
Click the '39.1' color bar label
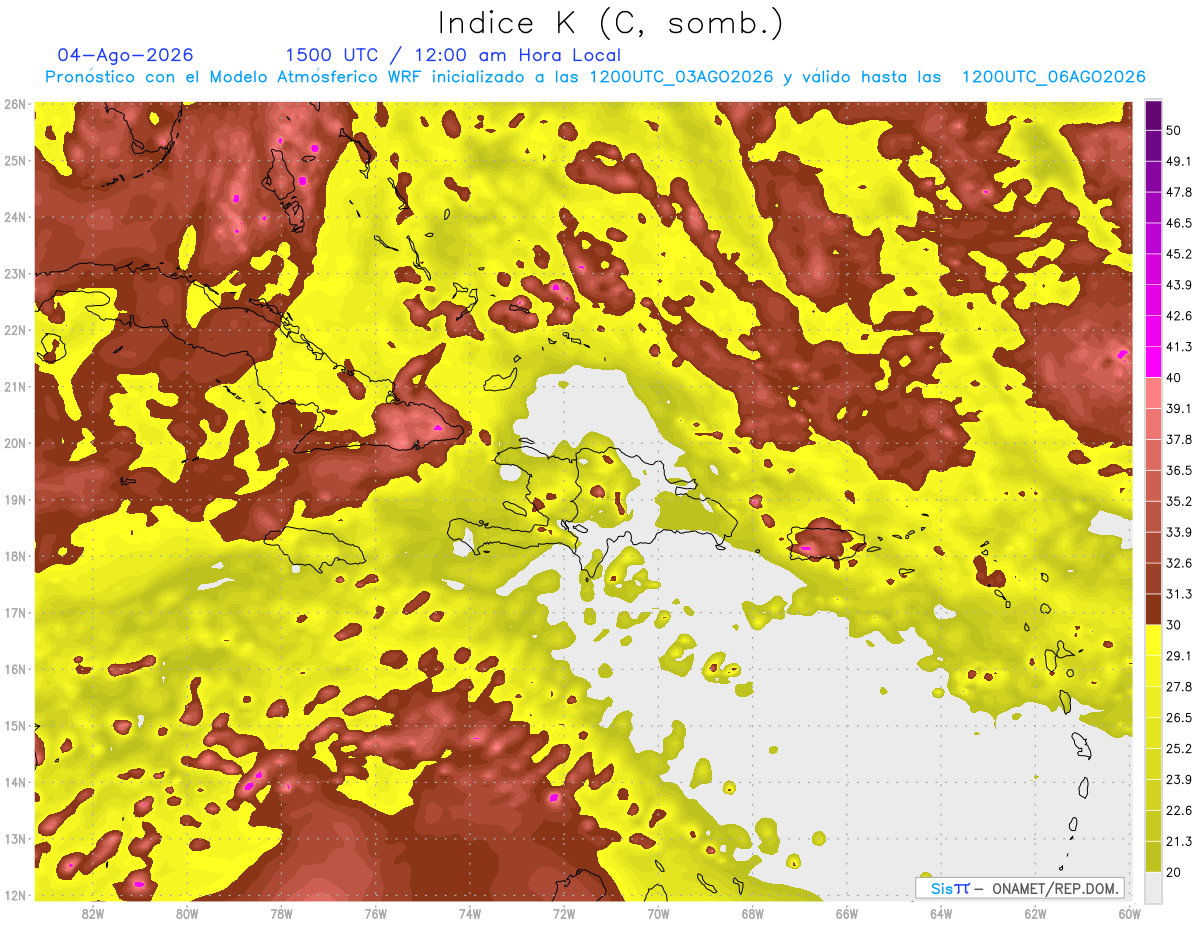click(1178, 408)
